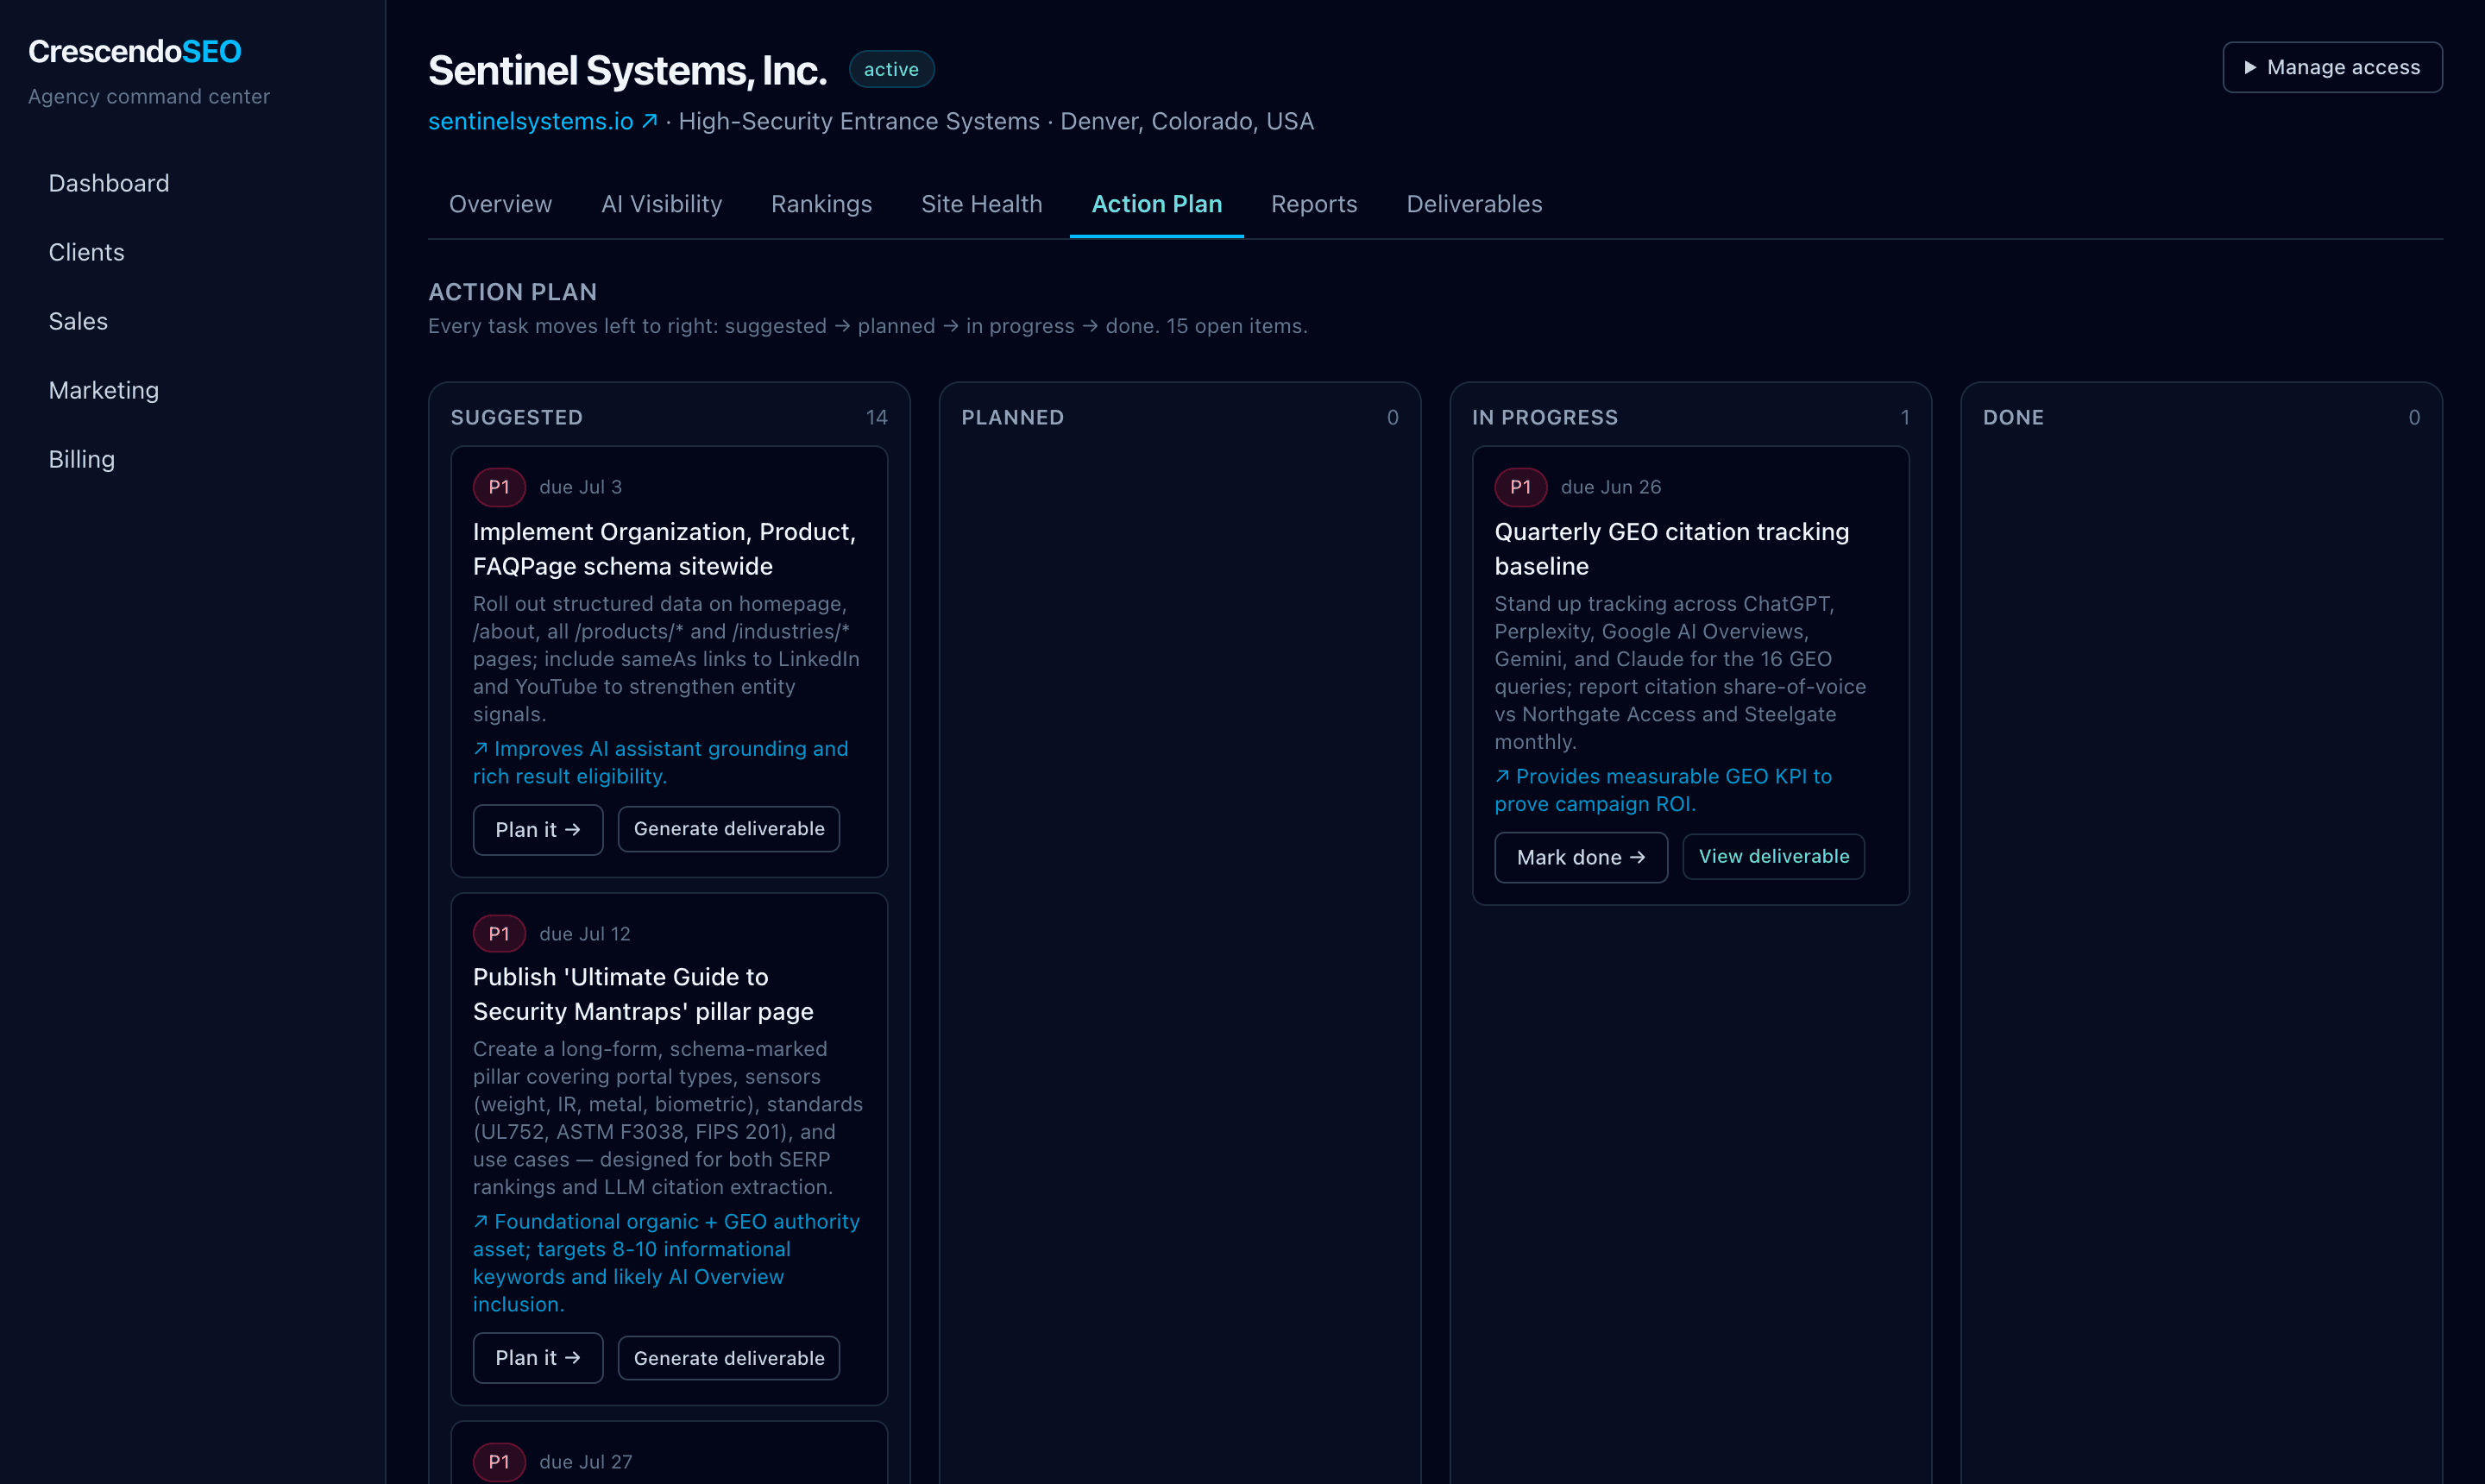Click the PLANNED column header

point(1012,417)
